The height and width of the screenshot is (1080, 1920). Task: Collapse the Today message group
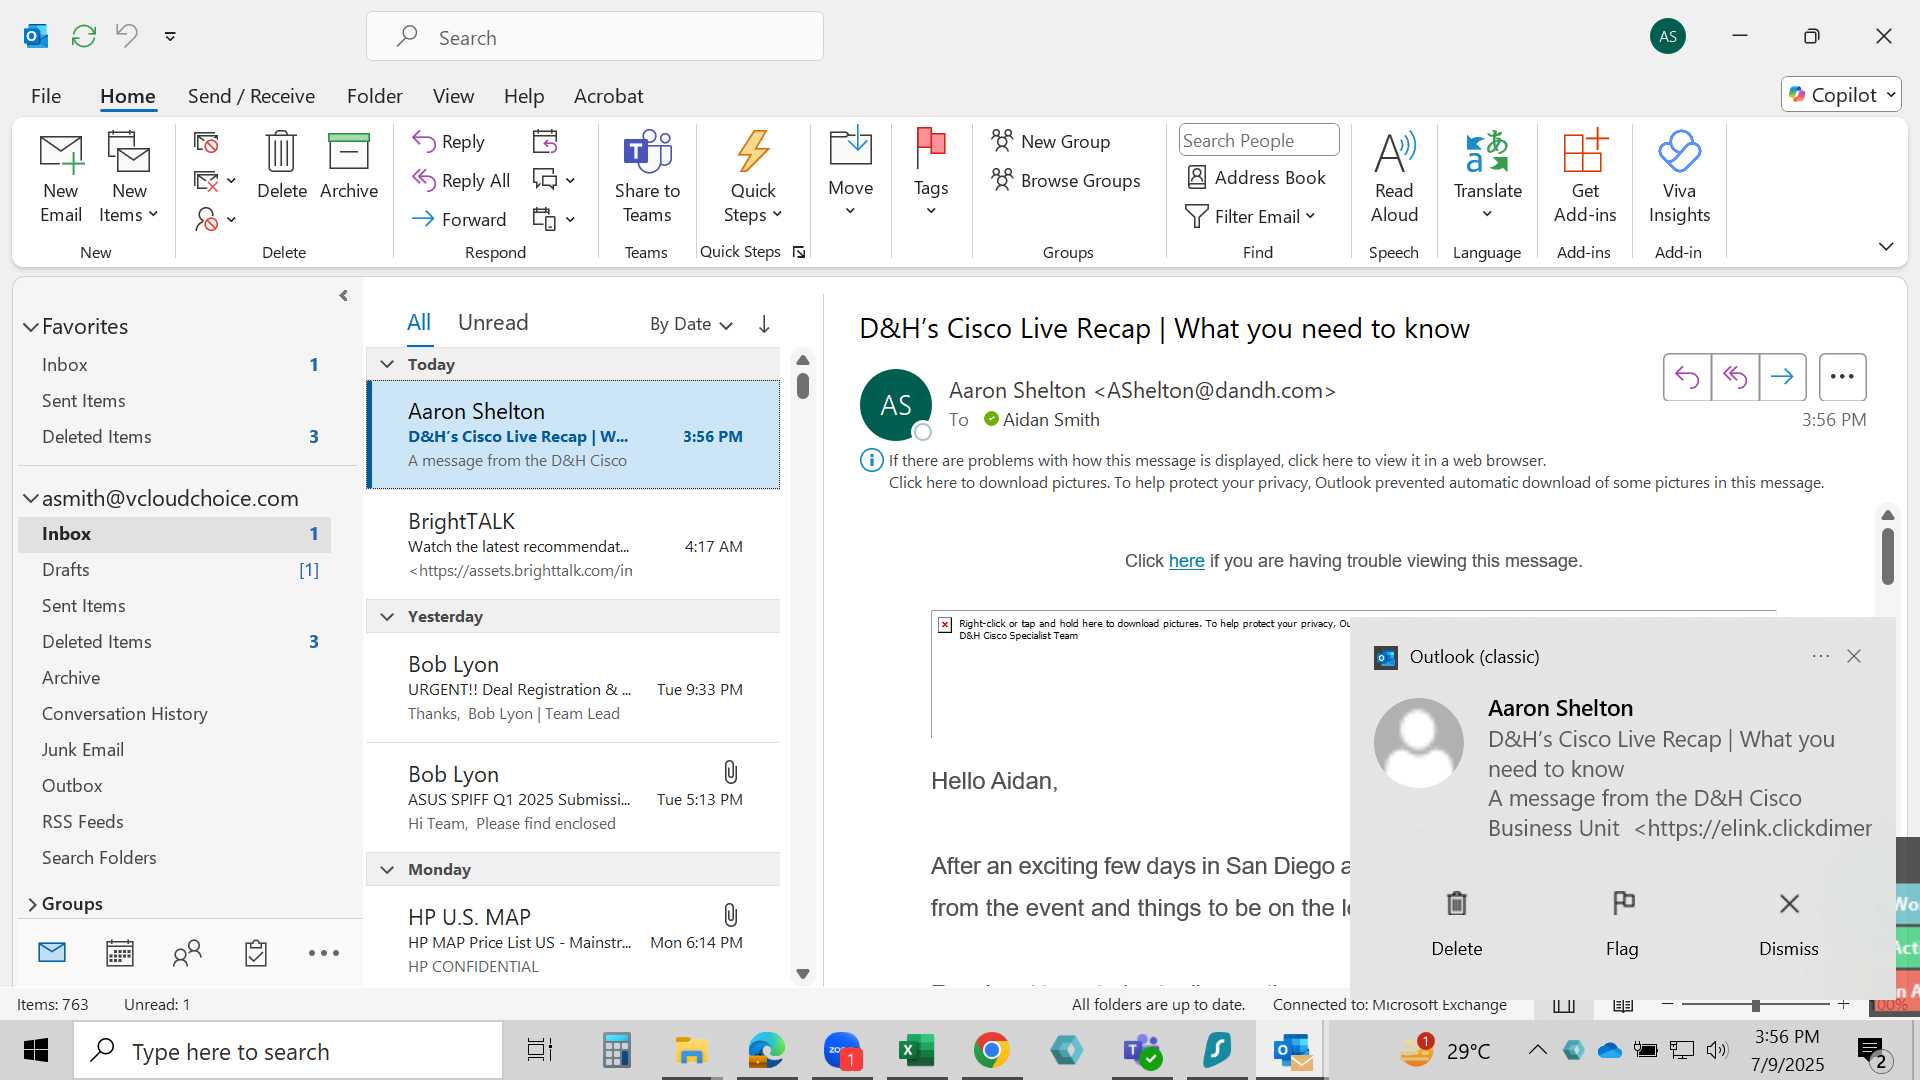[387, 364]
